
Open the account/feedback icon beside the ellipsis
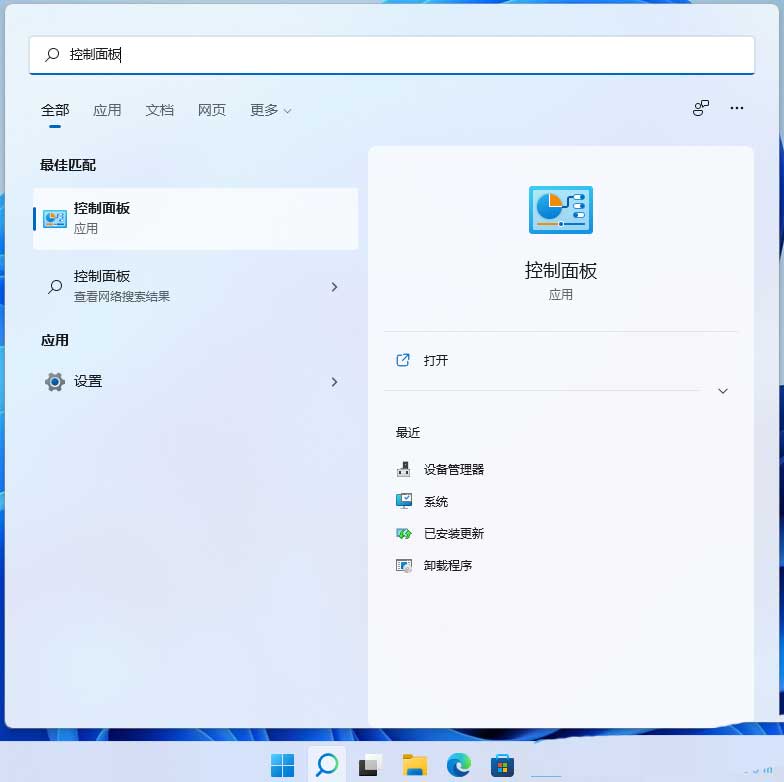point(700,108)
